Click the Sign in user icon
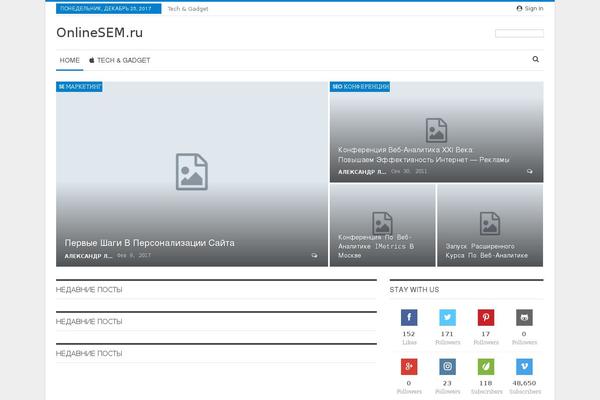Image resolution: width=600 pixels, height=400 pixels. point(519,8)
